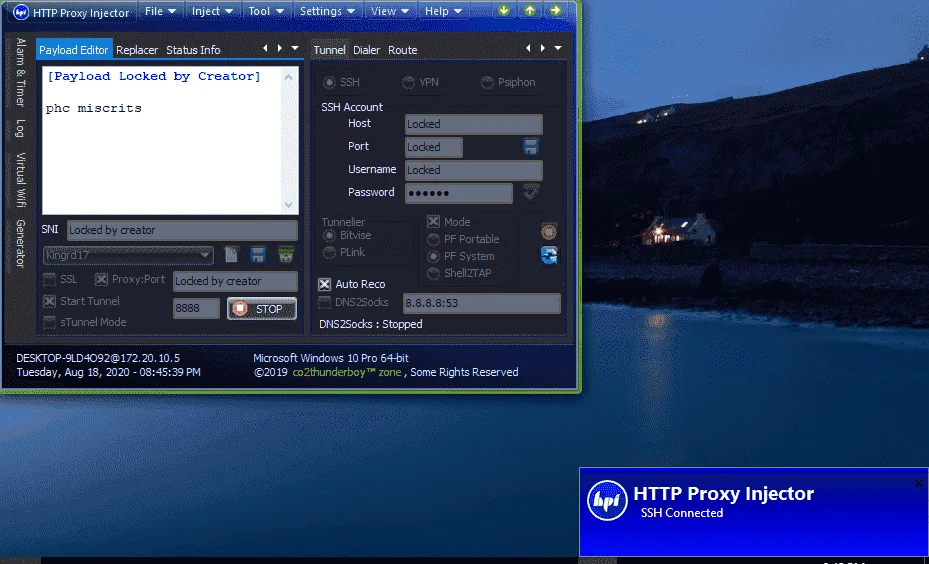Switch to the Replacer tab
This screenshot has height=564, width=929.
(x=137, y=50)
